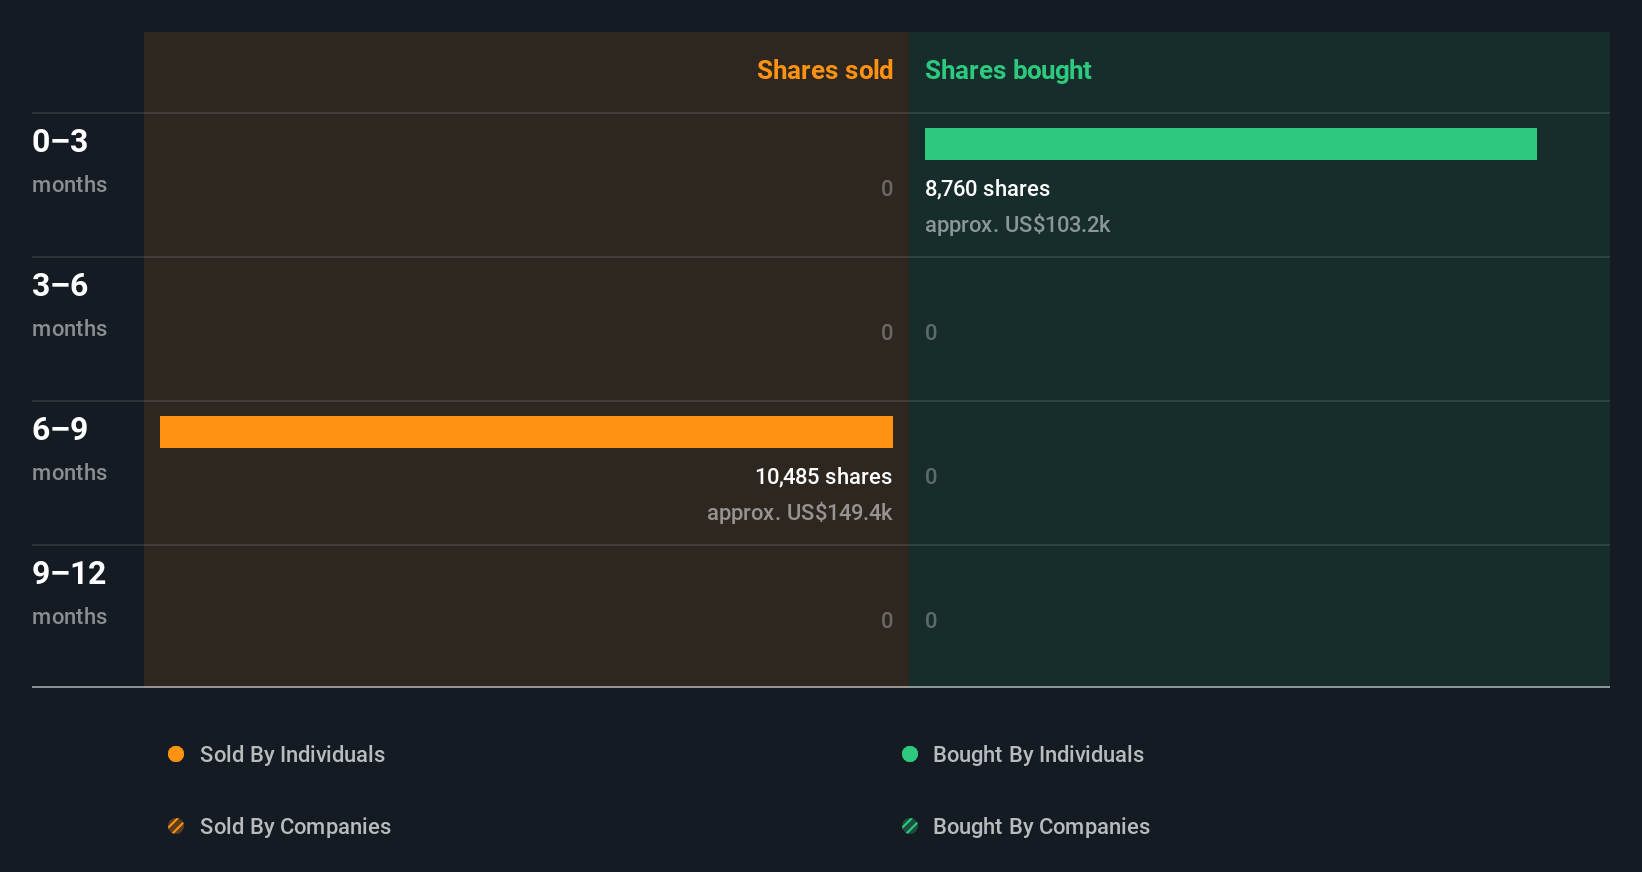The image size is (1642, 872).
Task: Click the 3–6 months row label
Action: coord(69,304)
